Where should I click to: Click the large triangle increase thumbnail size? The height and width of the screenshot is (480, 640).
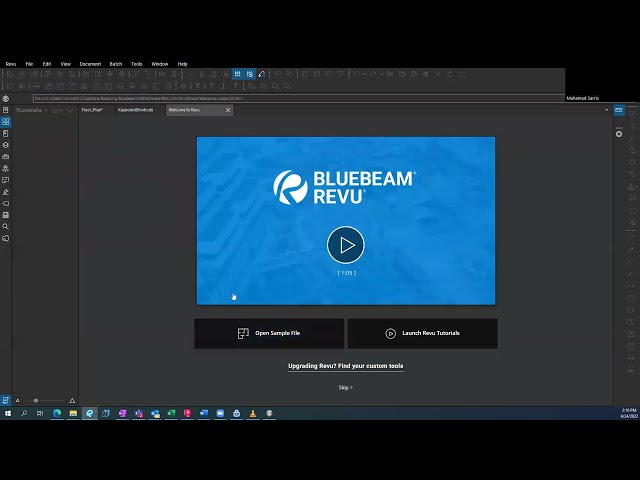72,400
